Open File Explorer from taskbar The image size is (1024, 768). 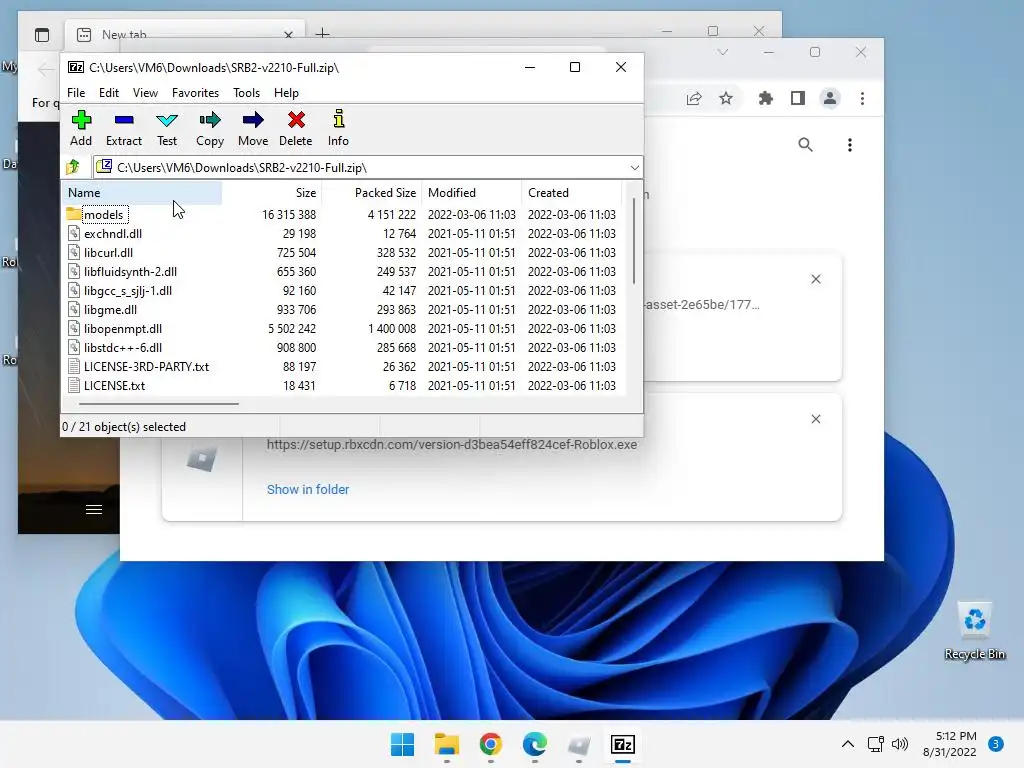pos(447,744)
